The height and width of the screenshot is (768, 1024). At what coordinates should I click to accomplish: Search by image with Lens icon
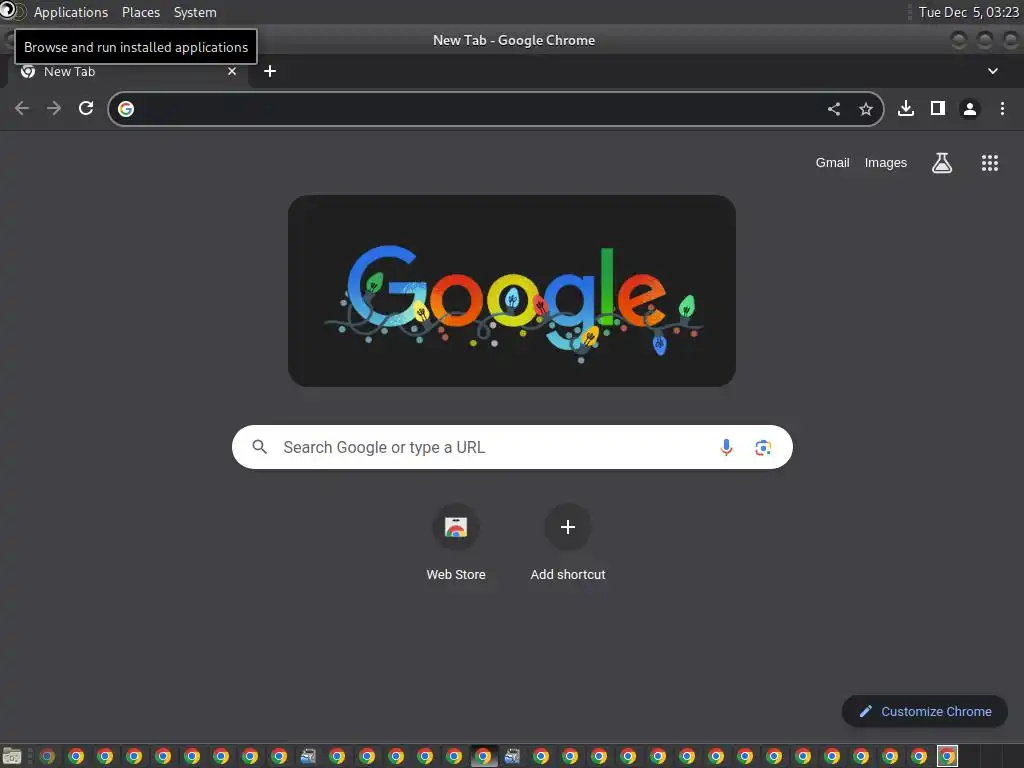pyautogui.click(x=763, y=447)
